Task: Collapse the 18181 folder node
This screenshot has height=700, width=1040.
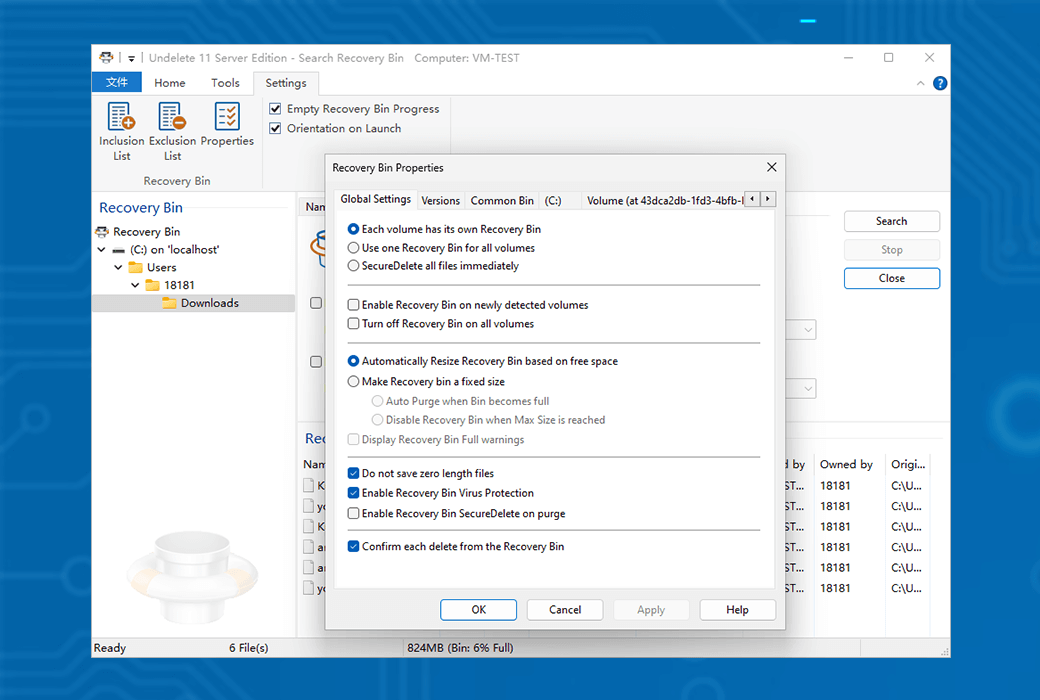Action: pyautogui.click(x=135, y=286)
